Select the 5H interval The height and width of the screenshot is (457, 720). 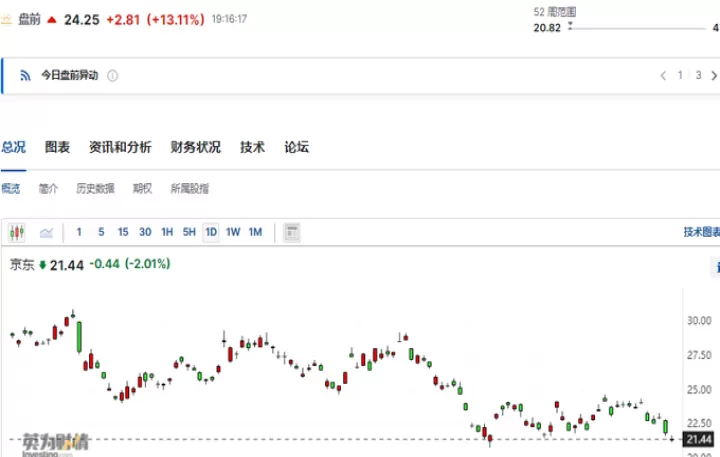(189, 232)
